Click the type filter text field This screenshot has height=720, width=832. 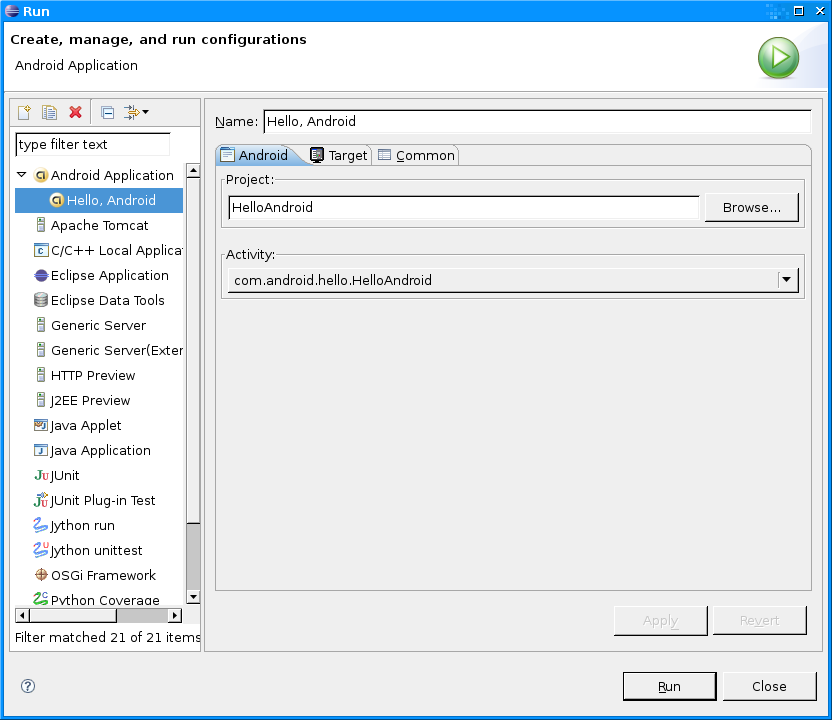pyautogui.click(x=92, y=144)
